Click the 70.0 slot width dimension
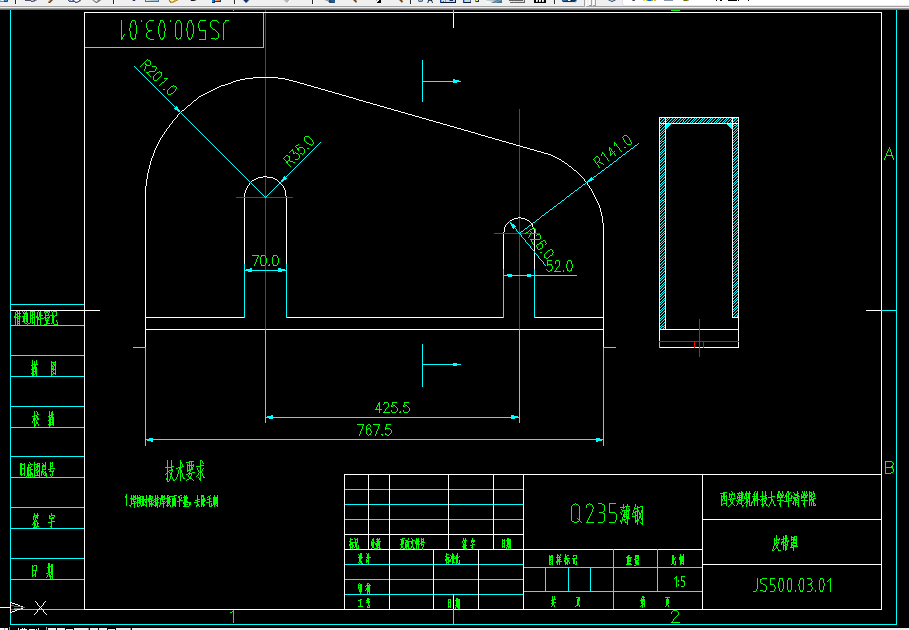 coord(266,261)
